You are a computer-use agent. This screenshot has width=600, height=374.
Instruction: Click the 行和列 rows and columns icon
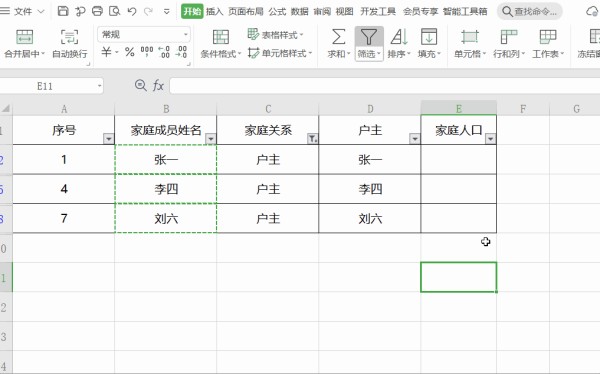509,37
